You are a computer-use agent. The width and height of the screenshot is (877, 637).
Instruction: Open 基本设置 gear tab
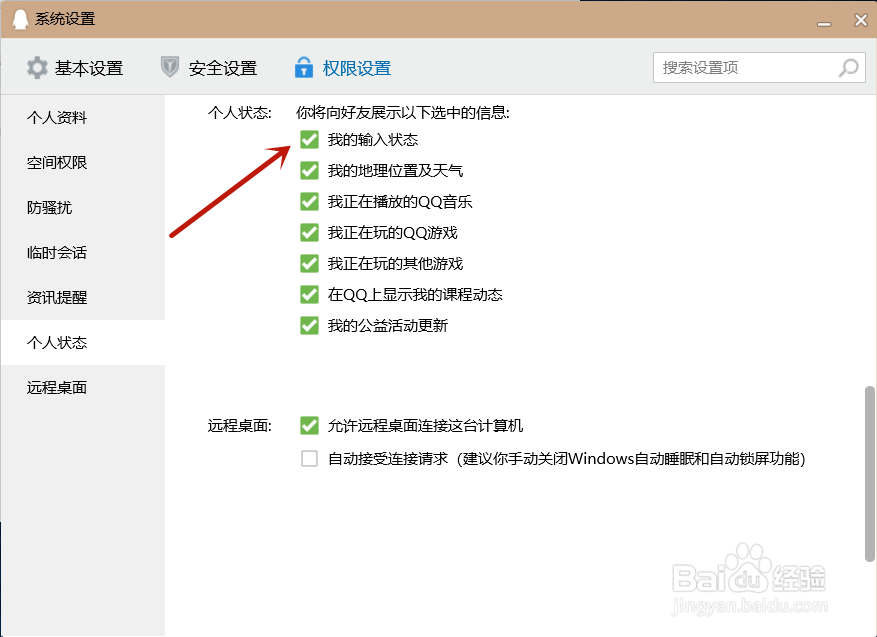coord(75,68)
